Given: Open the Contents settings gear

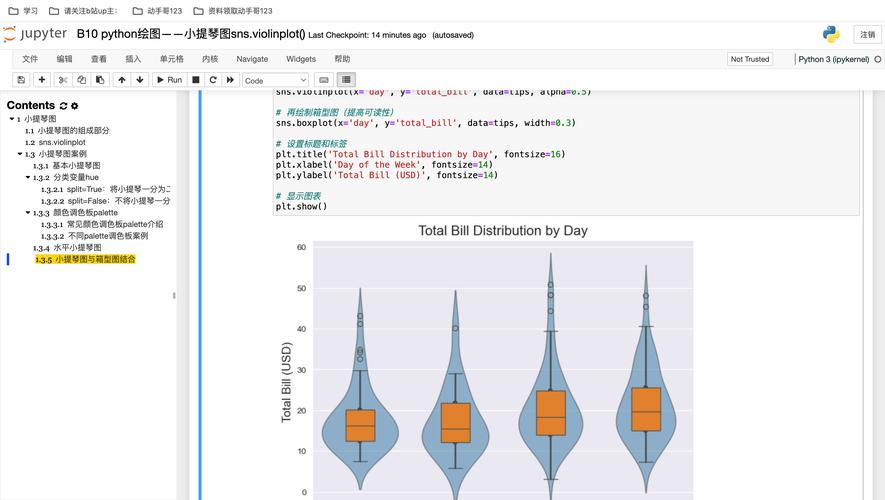Looking at the screenshot, I should point(75,106).
